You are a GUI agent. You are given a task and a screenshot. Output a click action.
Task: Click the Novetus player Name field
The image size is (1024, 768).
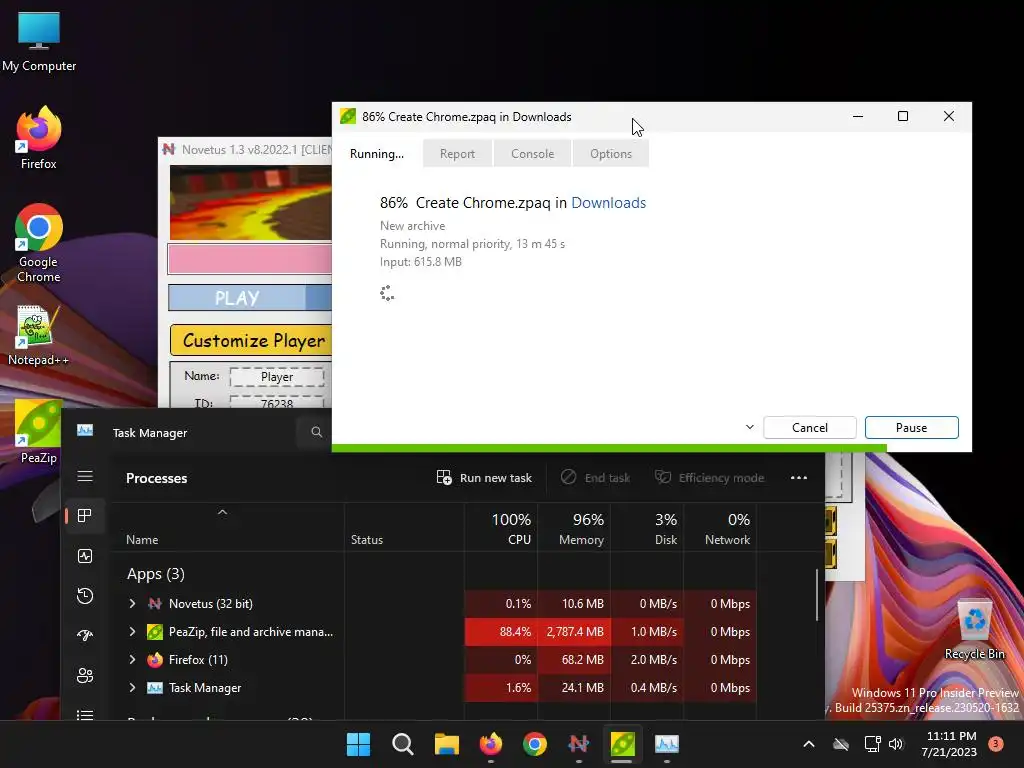[x=277, y=377]
